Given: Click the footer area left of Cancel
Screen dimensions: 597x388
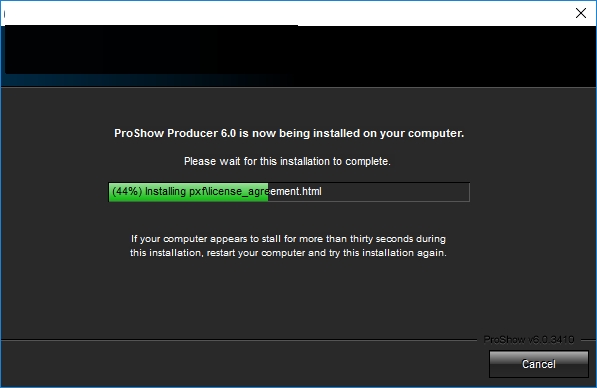Looking at the screenshot, I should click(x=244, y=364).
